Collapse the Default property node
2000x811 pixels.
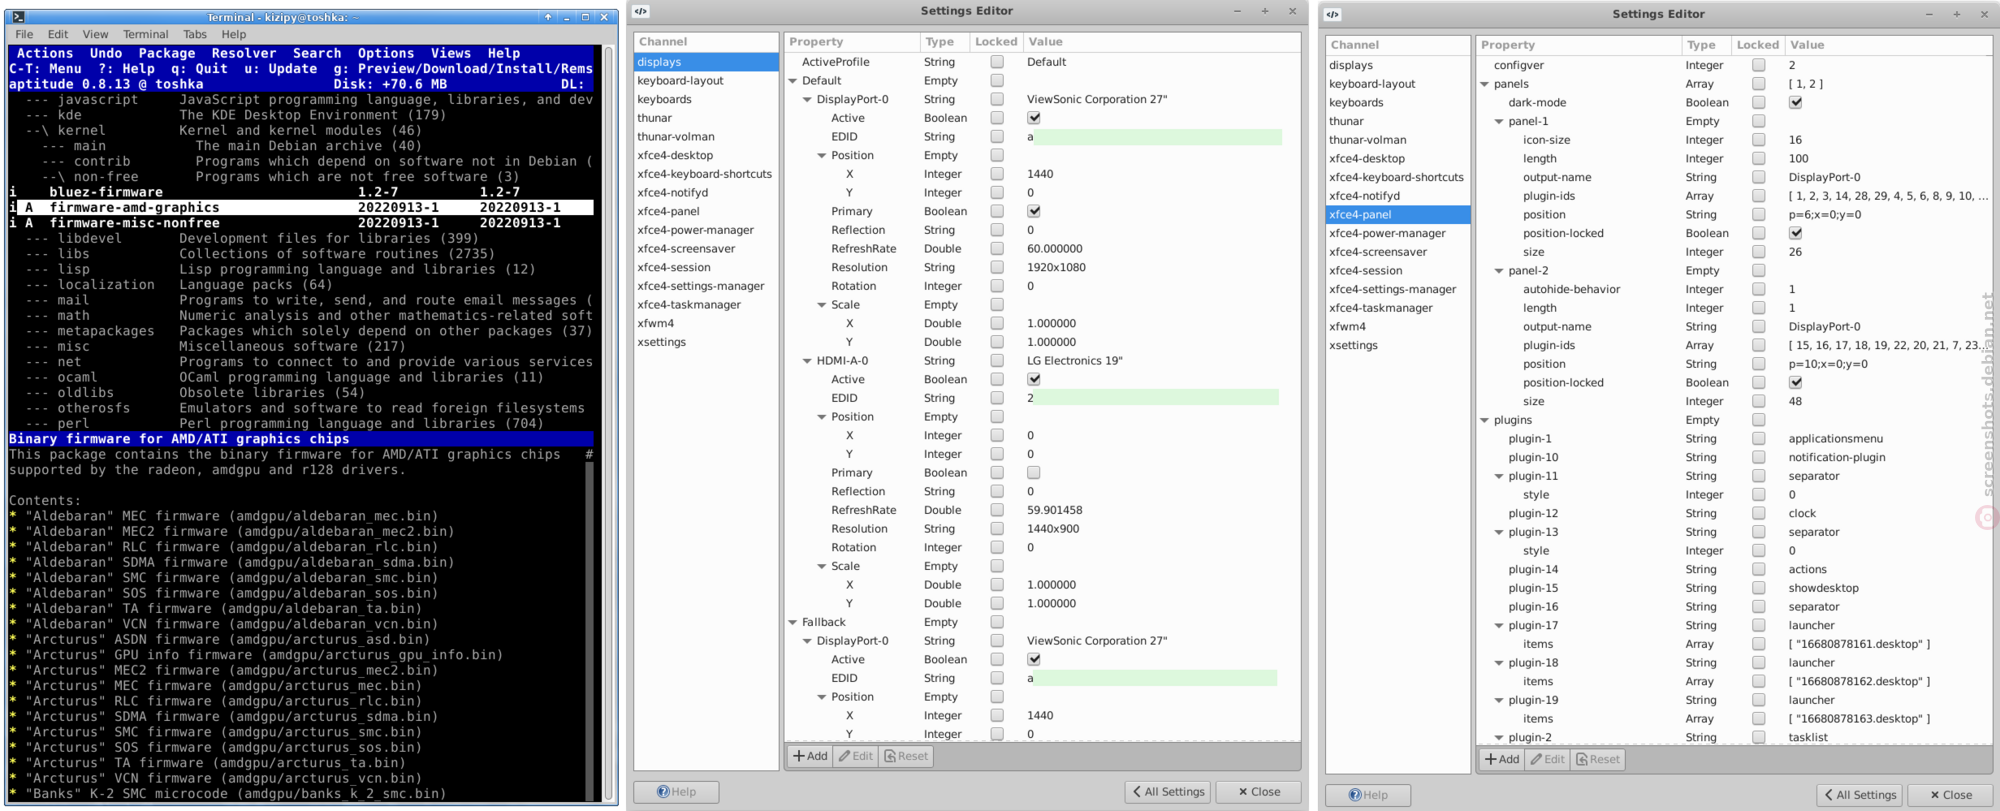[793, 81]
